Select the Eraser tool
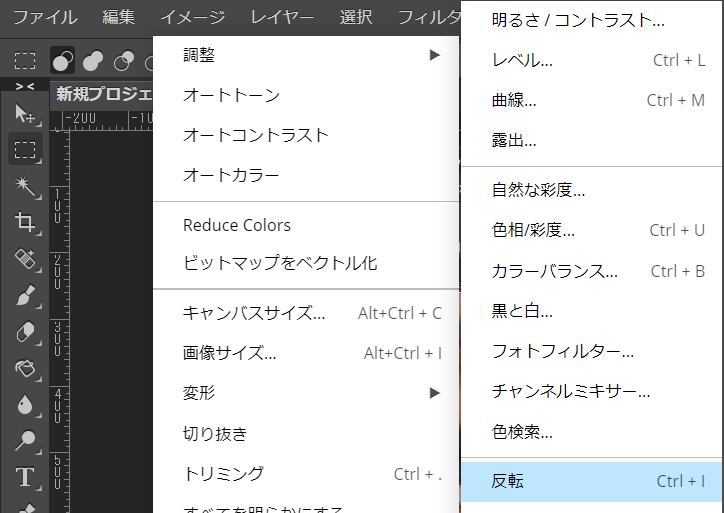Screen dimensions: 724x513 tap(25, 332)
